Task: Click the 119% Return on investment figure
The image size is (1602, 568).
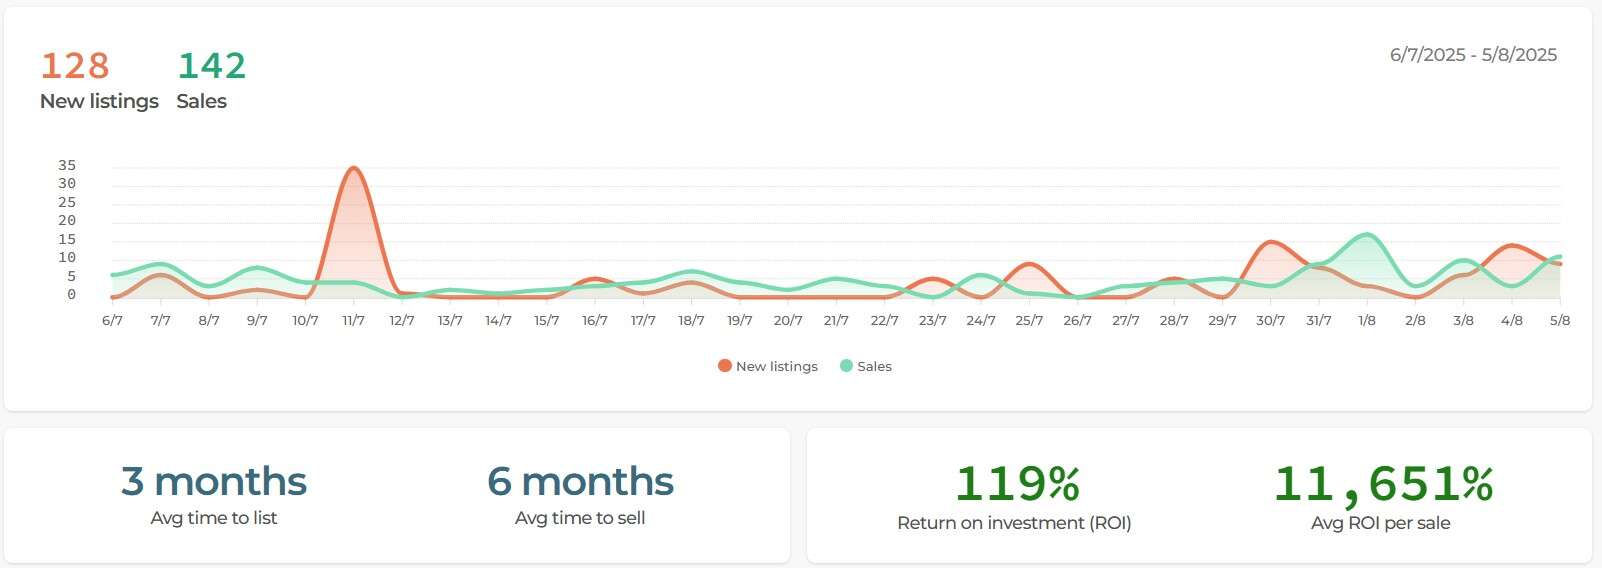Action: tap(1016, 484)
